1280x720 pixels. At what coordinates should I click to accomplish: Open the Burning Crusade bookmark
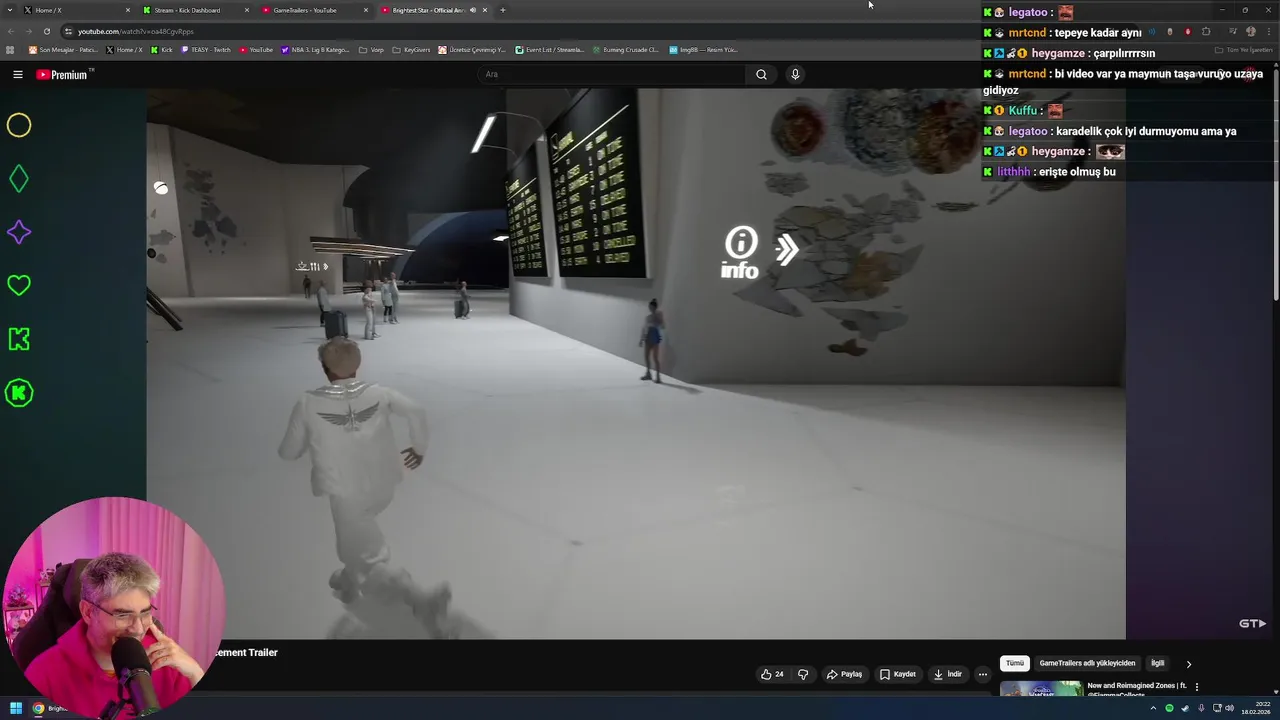[x=625, y=49]
